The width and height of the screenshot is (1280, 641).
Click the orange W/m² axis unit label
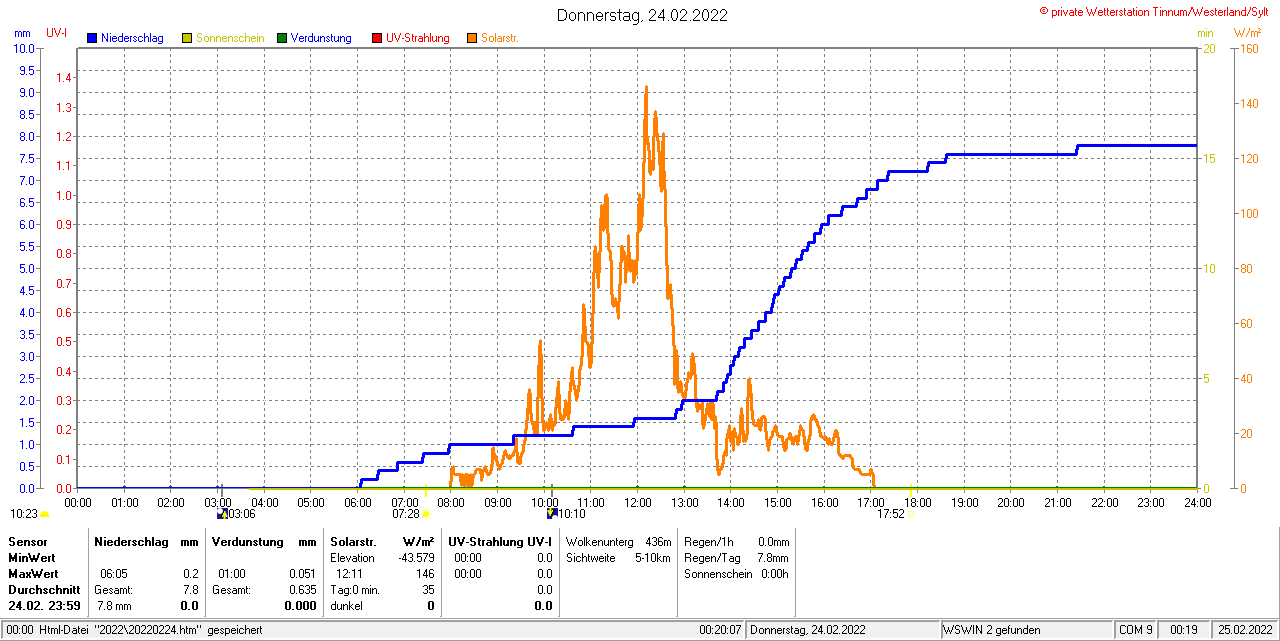coord(1247,33)
